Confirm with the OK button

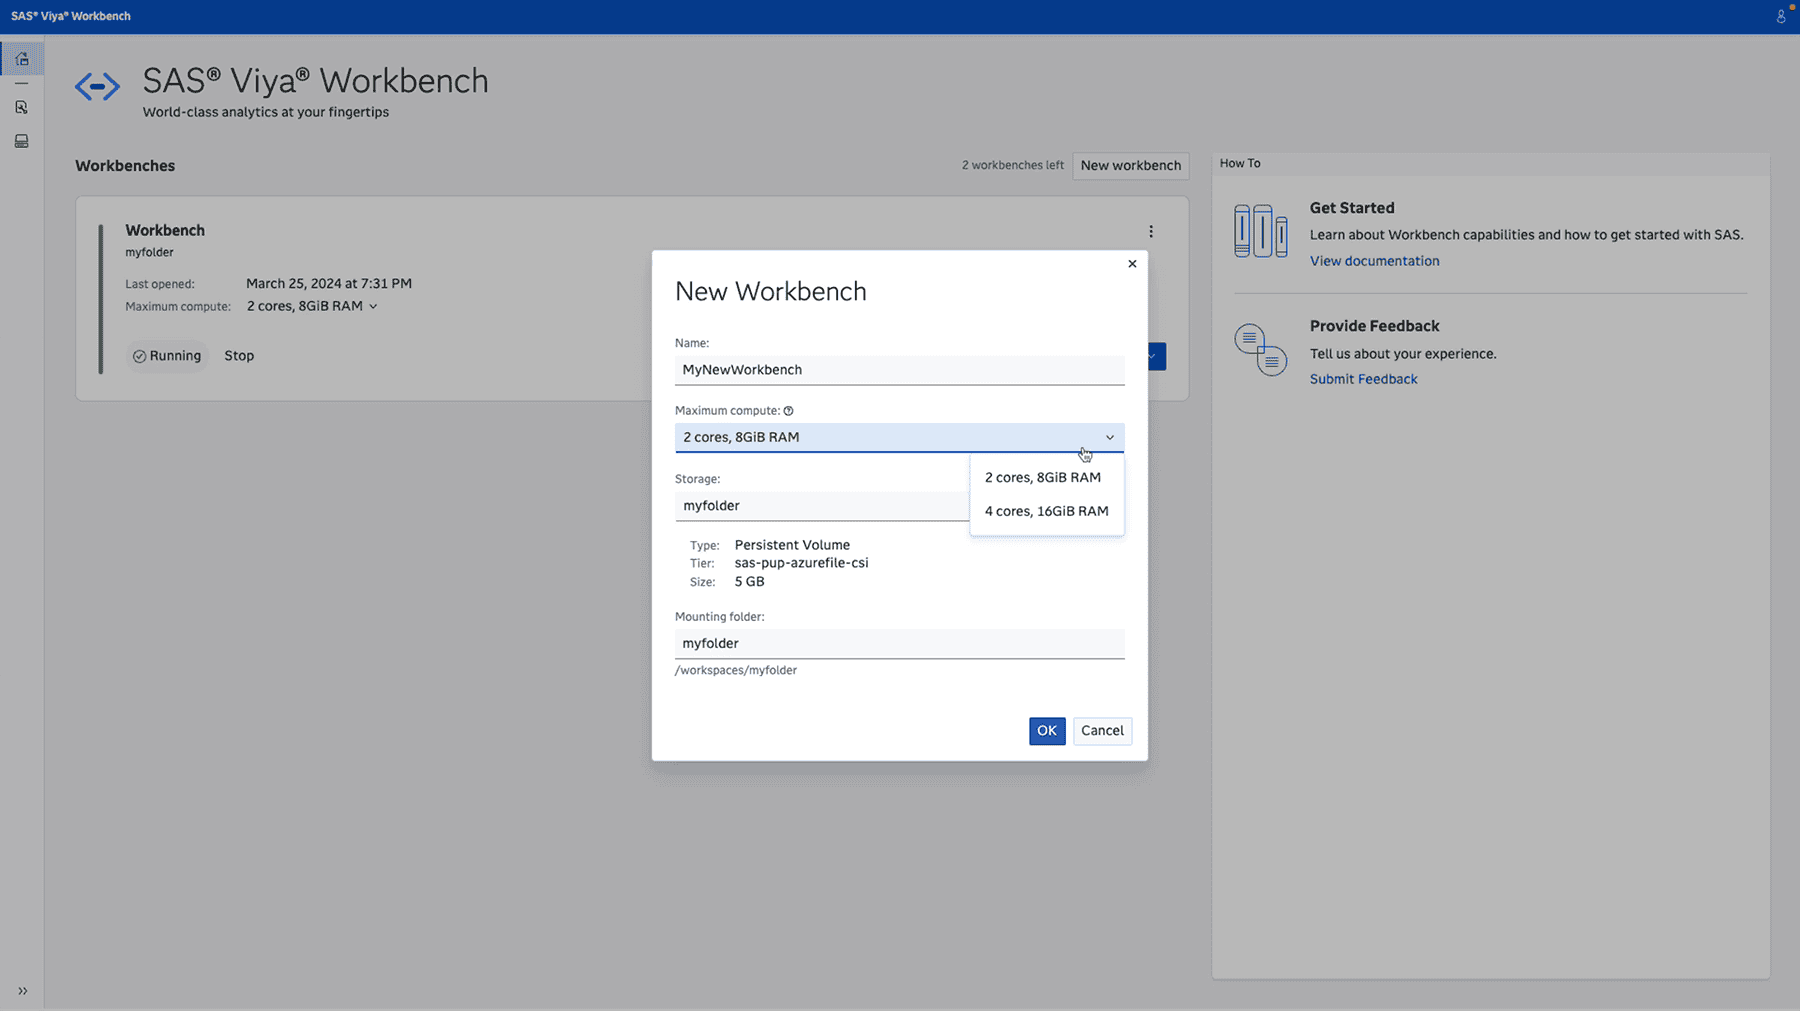(1047, 731)
